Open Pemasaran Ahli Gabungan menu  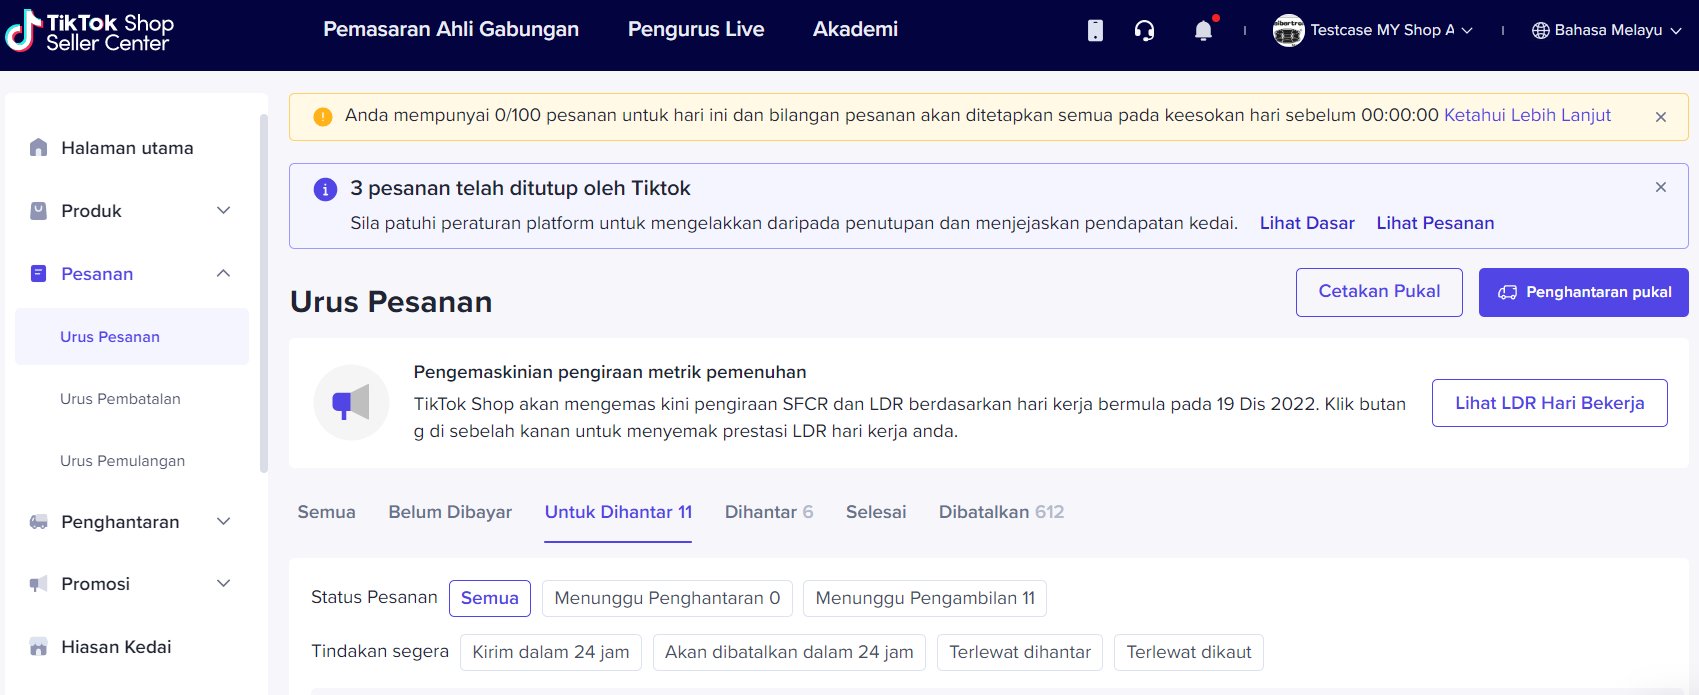pos(451,30)
